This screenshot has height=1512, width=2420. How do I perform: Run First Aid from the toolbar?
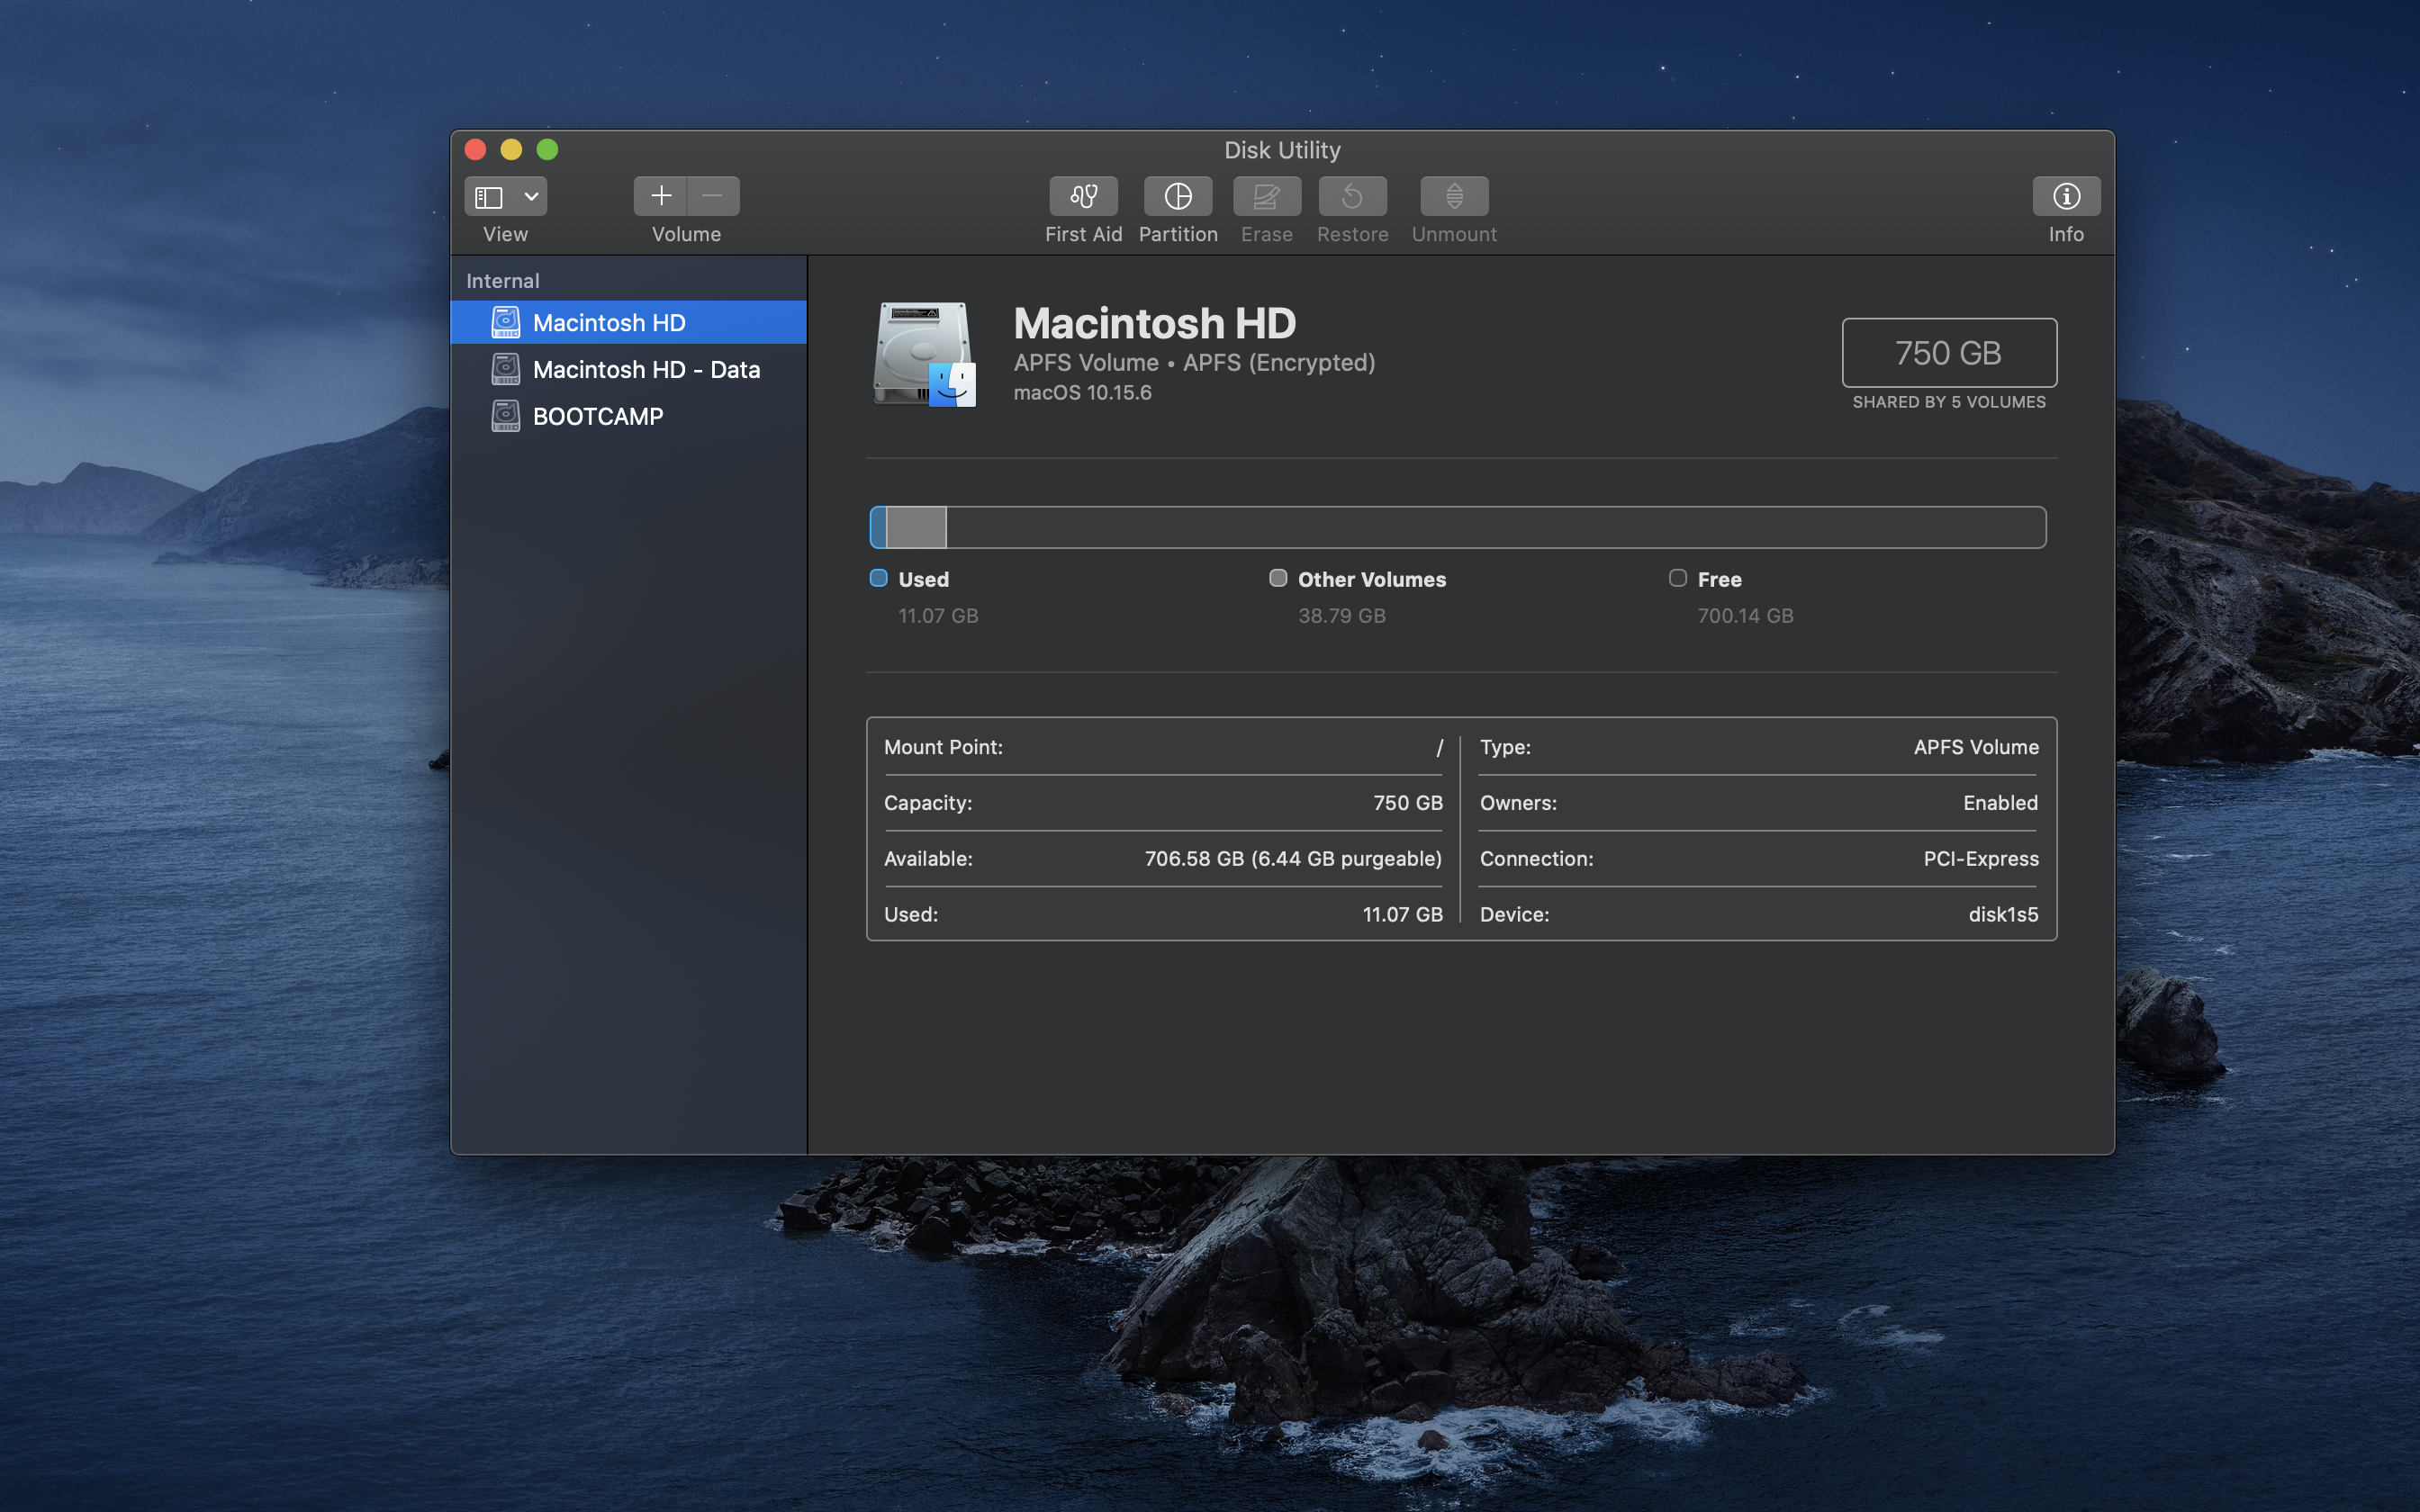1083,196
